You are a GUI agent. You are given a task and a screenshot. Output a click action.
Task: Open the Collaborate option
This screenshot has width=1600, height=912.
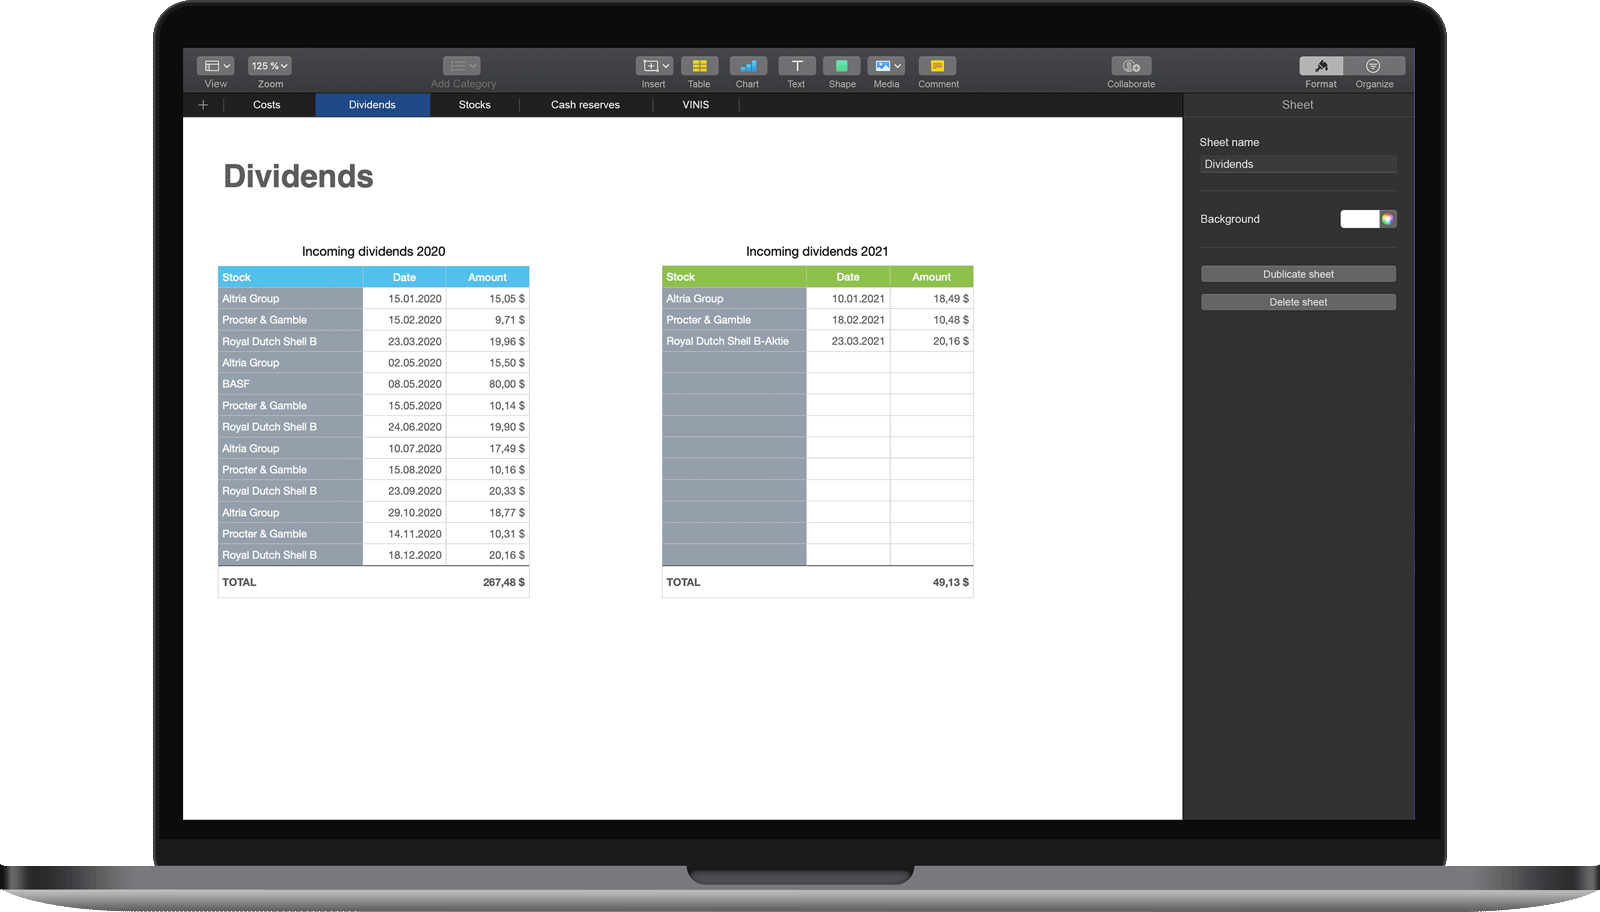pyautogui.click(x=1130, y=66)
